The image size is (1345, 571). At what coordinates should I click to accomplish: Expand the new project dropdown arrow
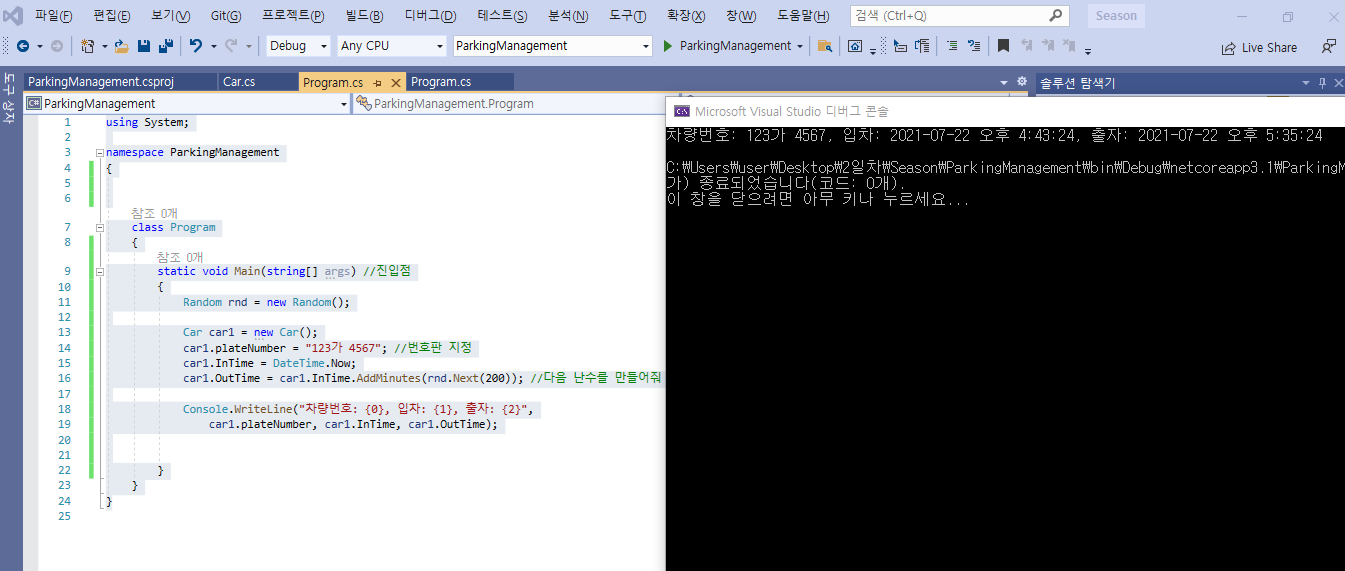(x=104, y=46)
